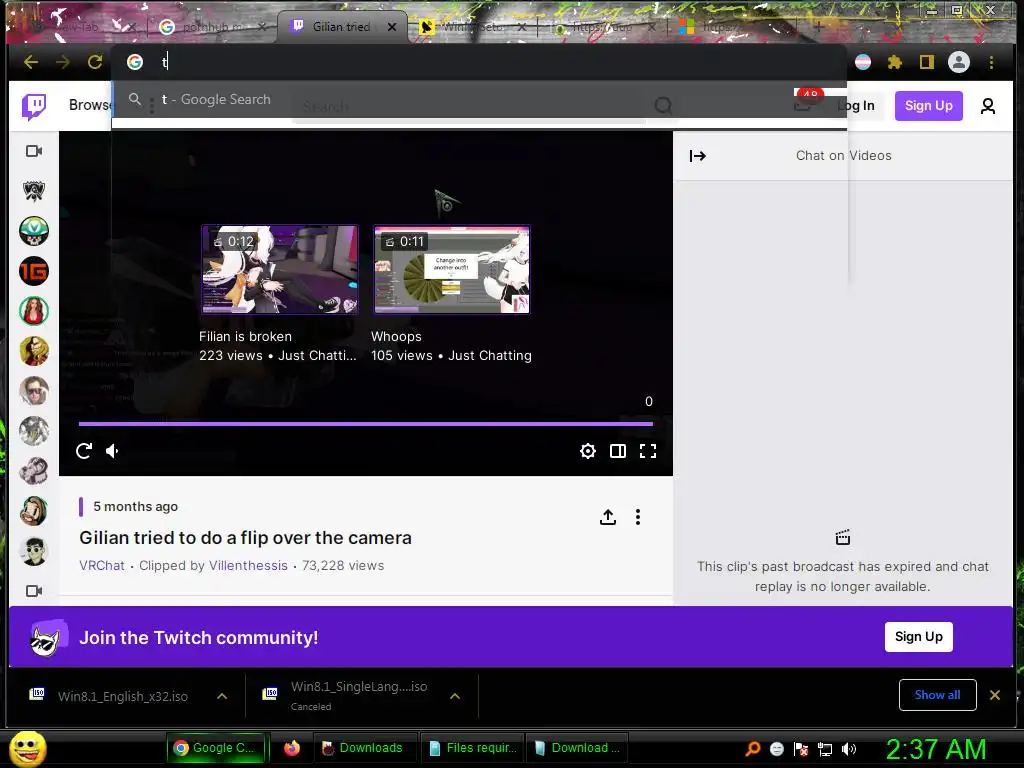Screen dimensions: 1024x768
Task: Toggle theatre mode in the player
Action: [x=618, y=451]
